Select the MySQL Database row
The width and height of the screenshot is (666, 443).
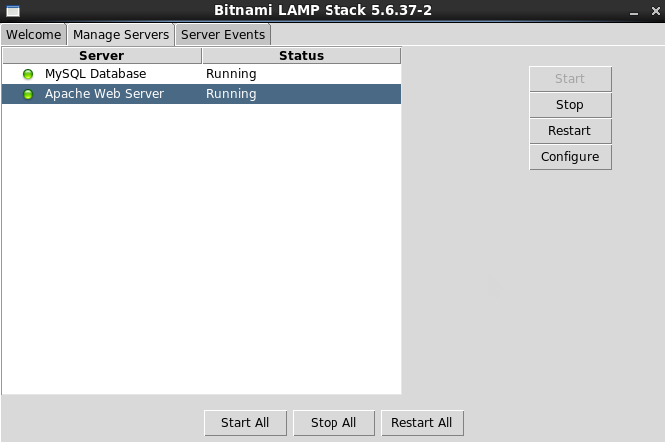coord(201,74)
